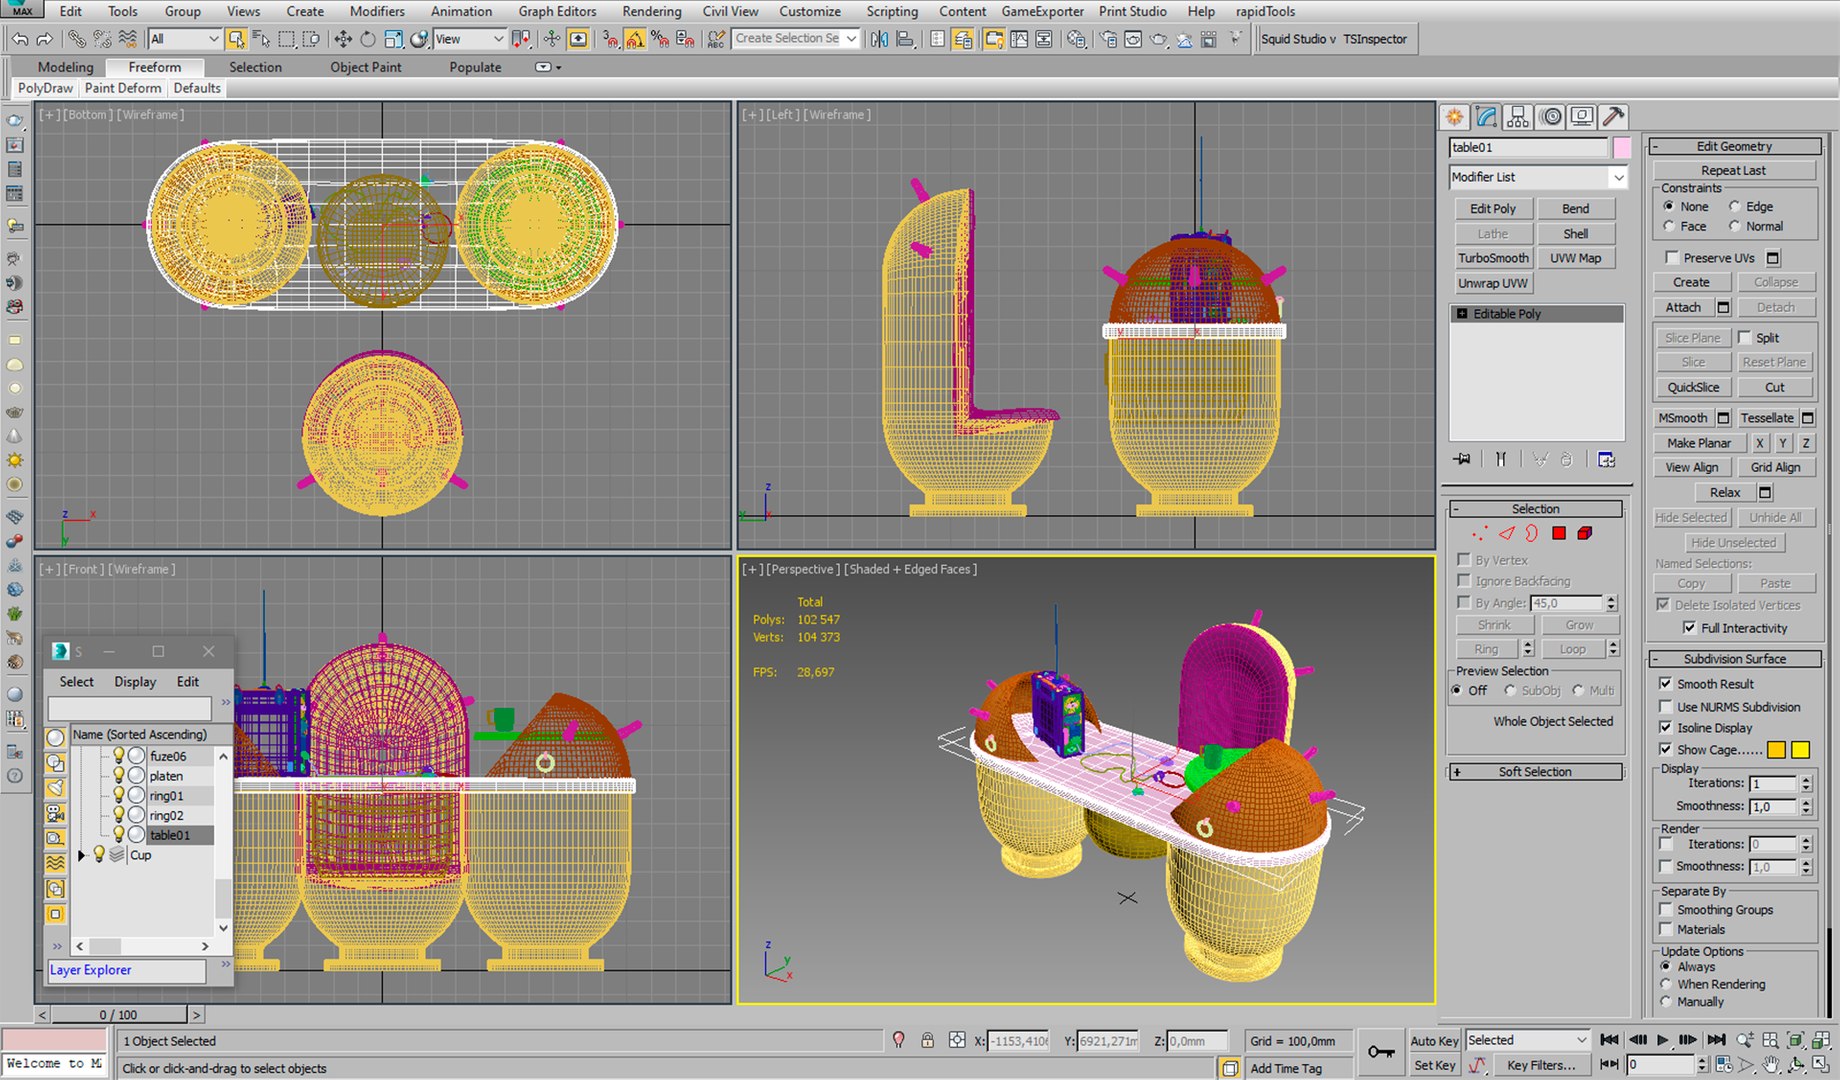Enable Use NURMS Subdivision
This screenshot has height=1080, width=1840.
(1665, 707)
